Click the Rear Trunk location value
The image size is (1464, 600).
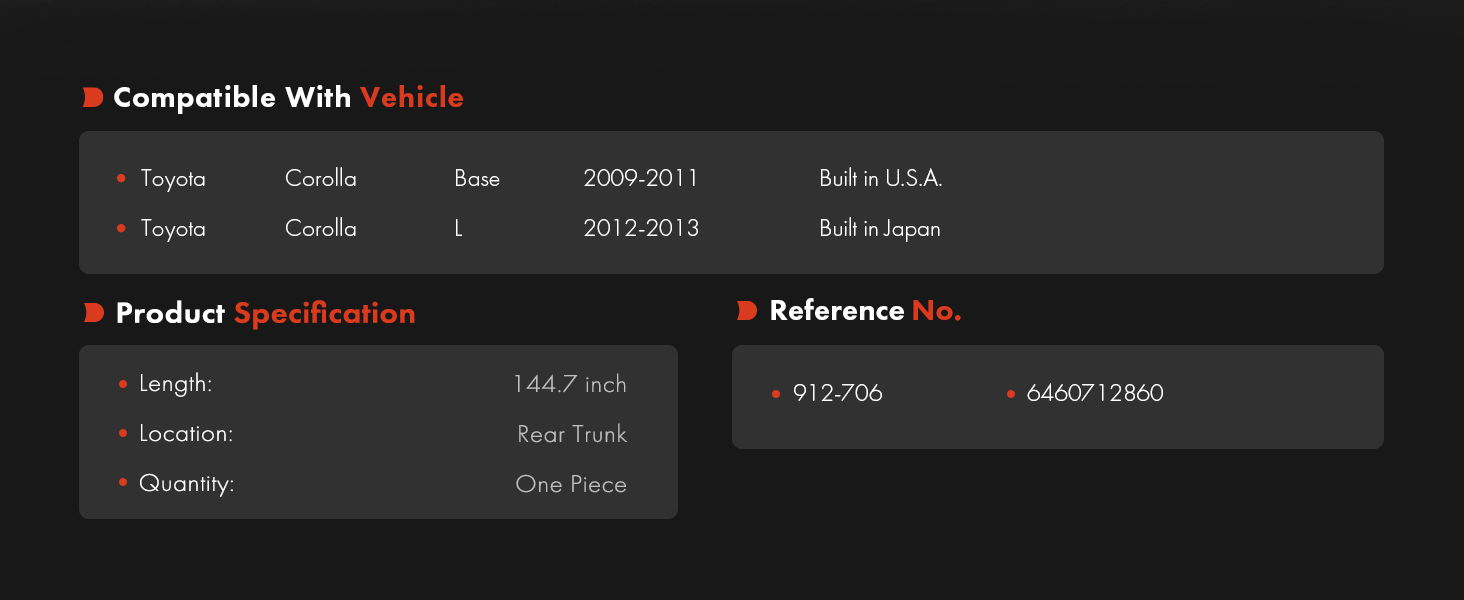click(572, 434)
